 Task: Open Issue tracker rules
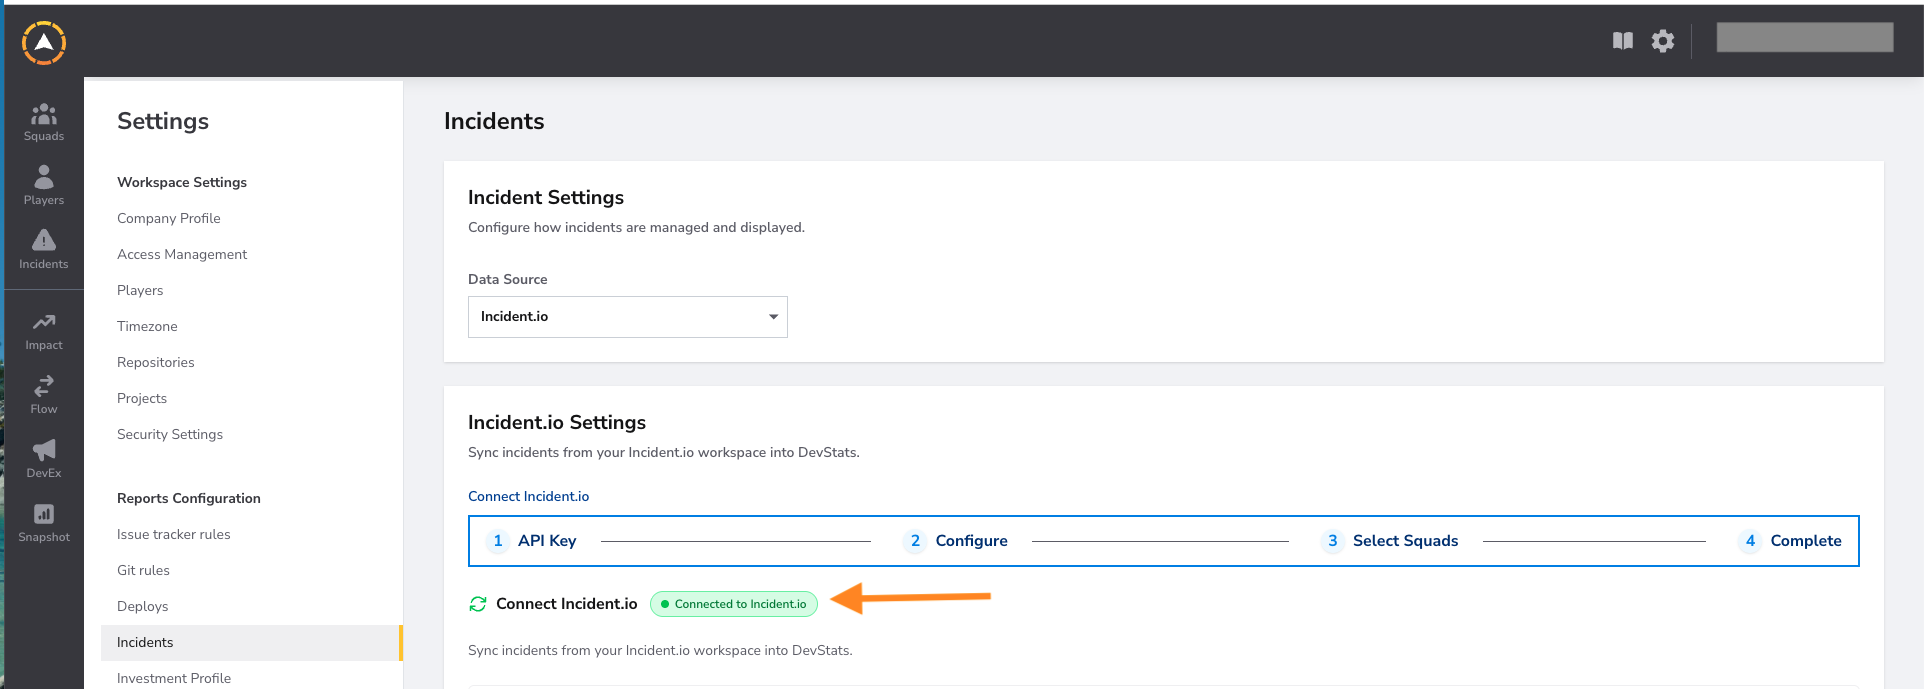pyautogui.click(x=174, y=534)
